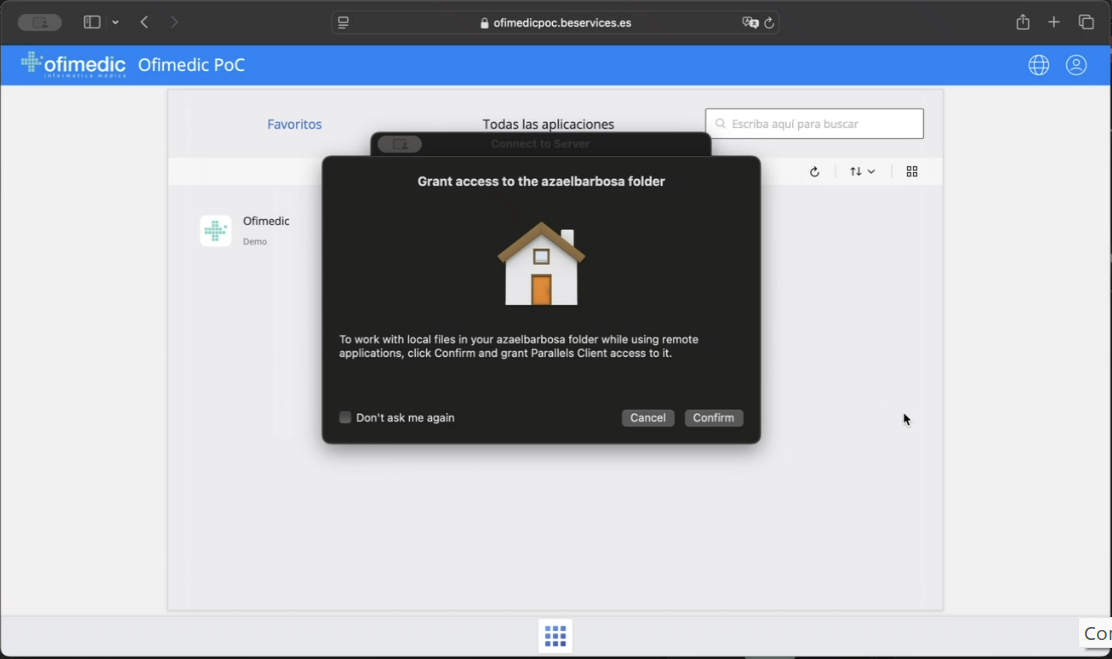Image resolution: width=1112 pixels, height=659 pixels.
Task: Switch to Todas las aplicaciones tab
Action: [548, 124]
